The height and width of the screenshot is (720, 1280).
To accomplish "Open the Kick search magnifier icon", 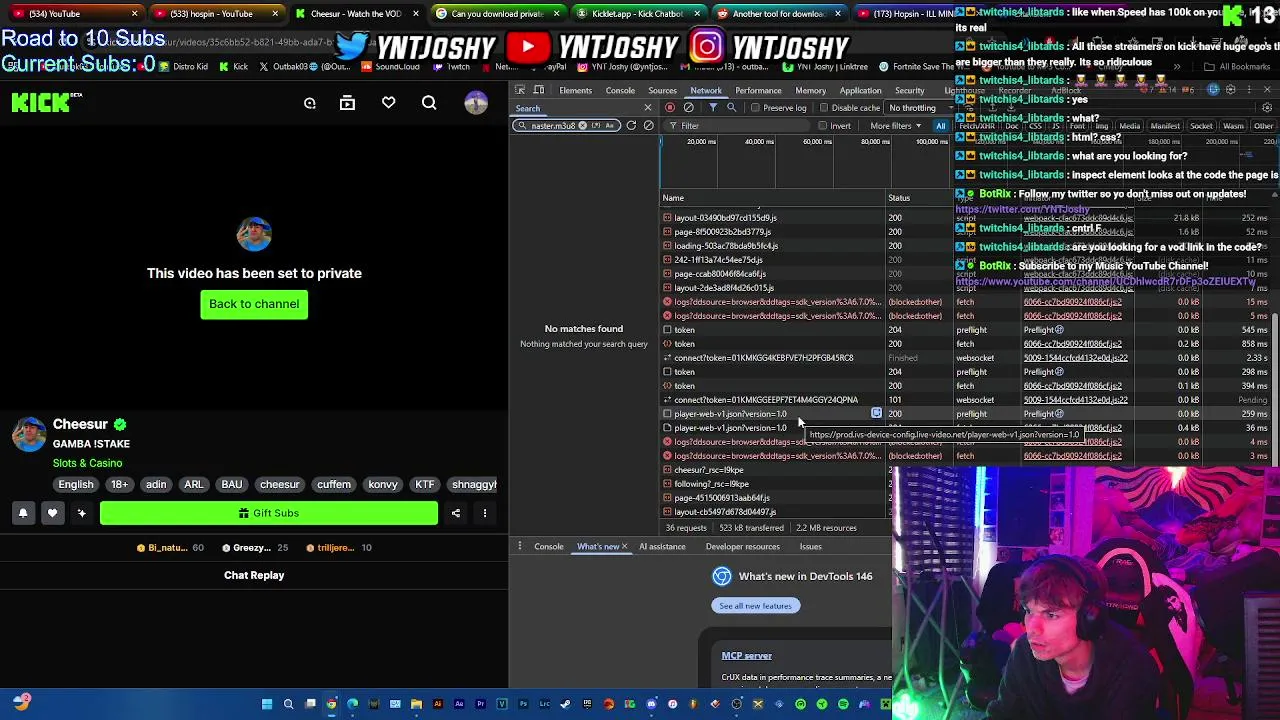I will (429, 103).
